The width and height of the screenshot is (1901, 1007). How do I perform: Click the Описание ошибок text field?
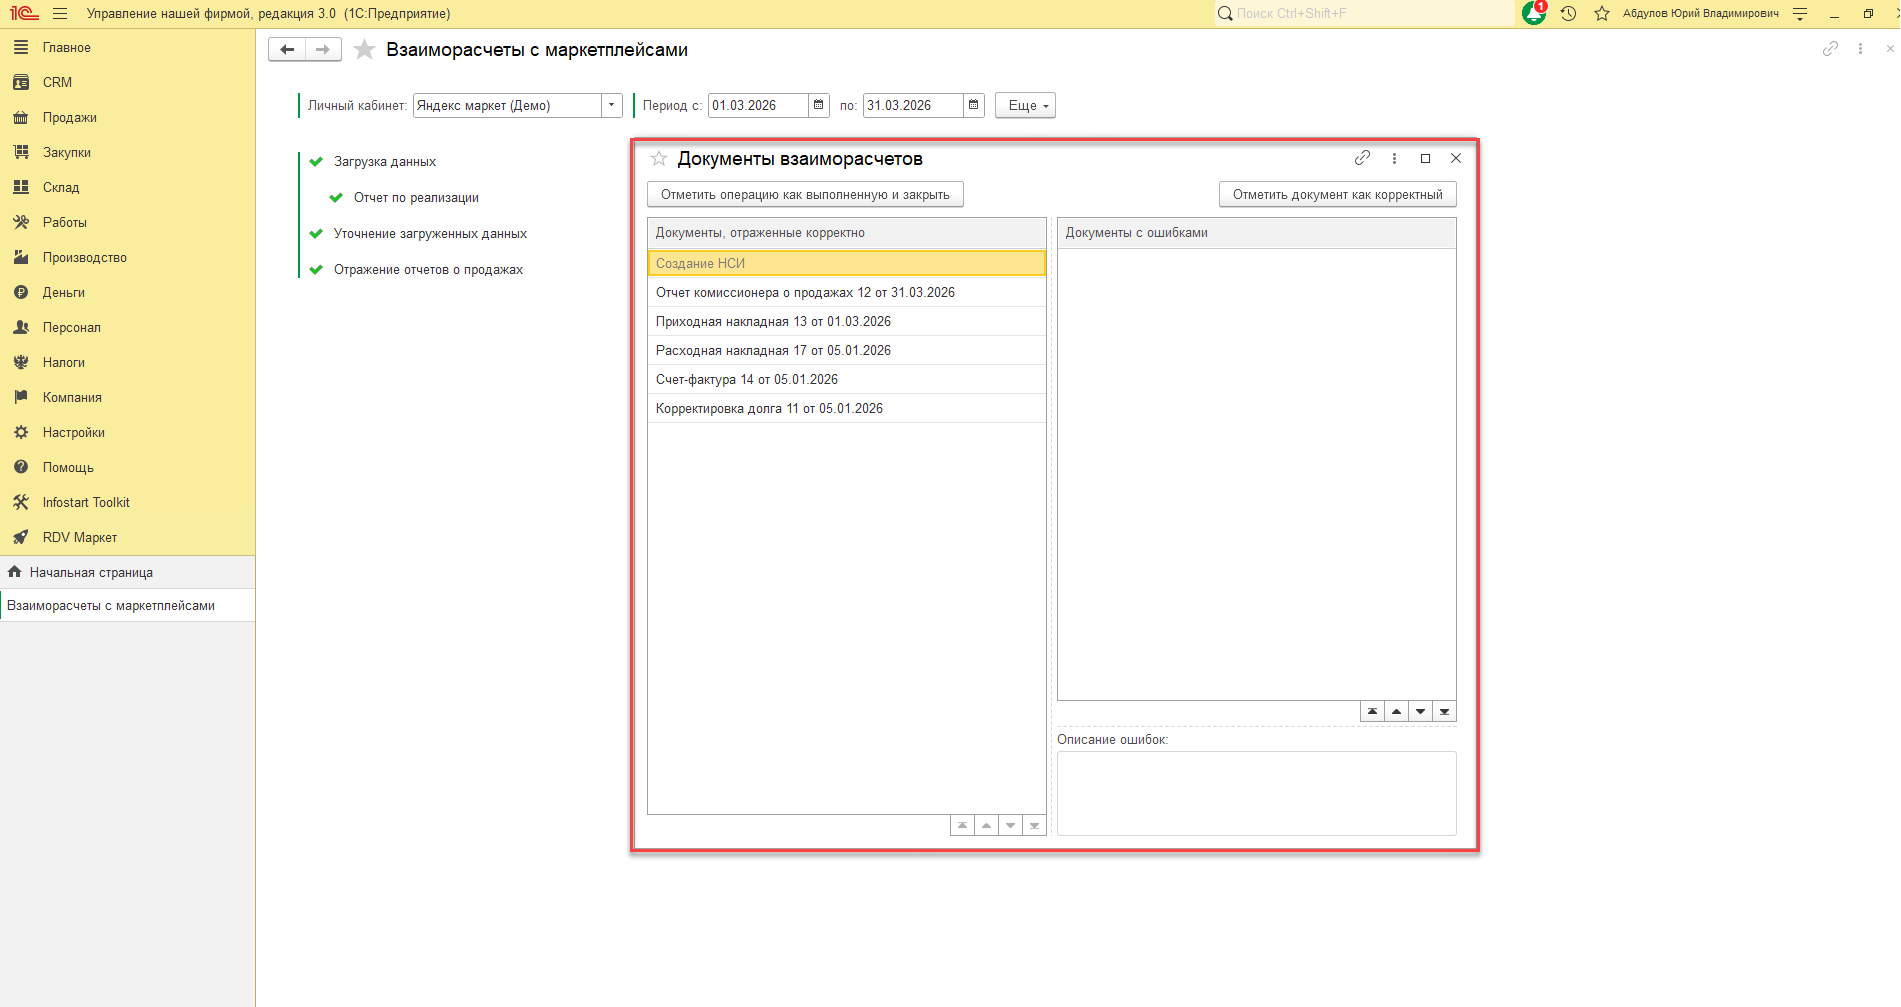click(x=1256, y=793)
